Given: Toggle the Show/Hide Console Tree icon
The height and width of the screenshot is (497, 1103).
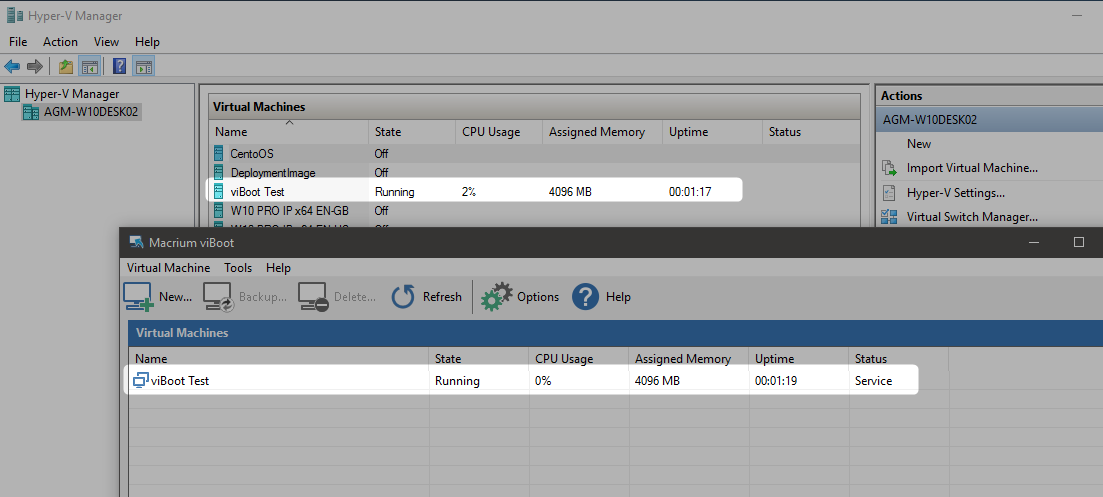Looking at the screenshot, I should 89,67.
